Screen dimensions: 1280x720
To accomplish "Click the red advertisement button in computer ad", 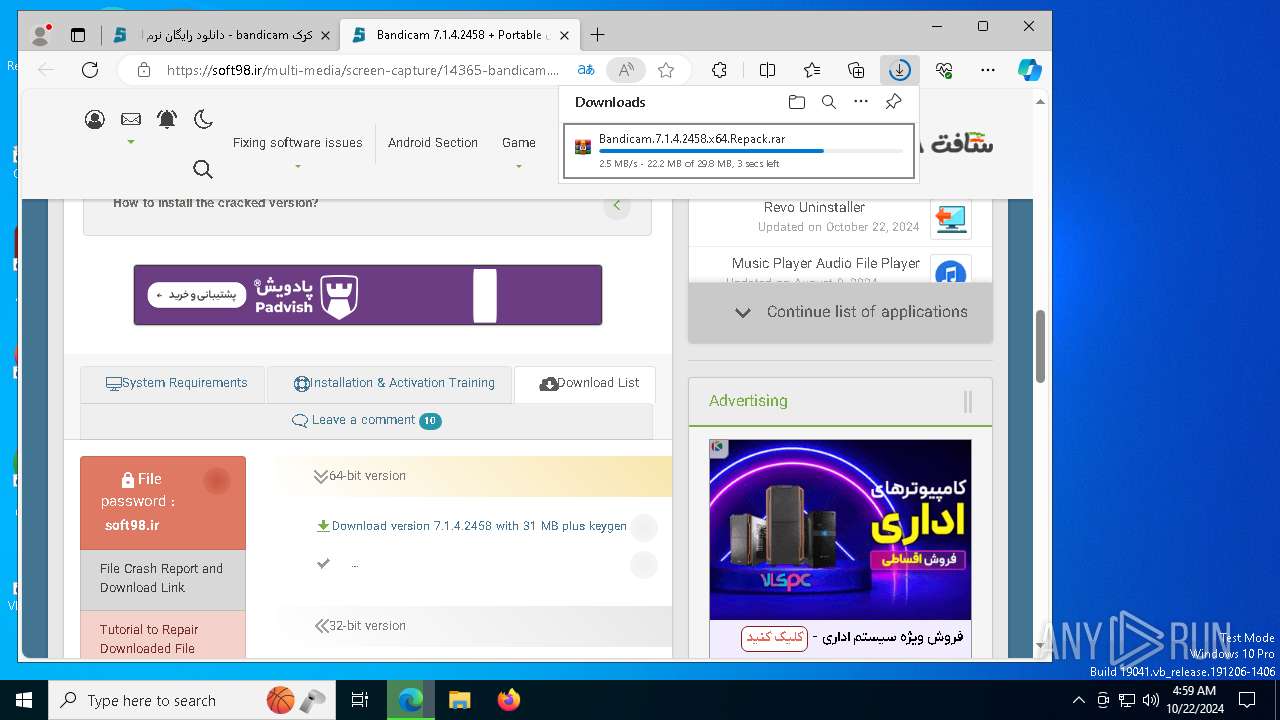I will pyautogui.click(x=774, y=638).
